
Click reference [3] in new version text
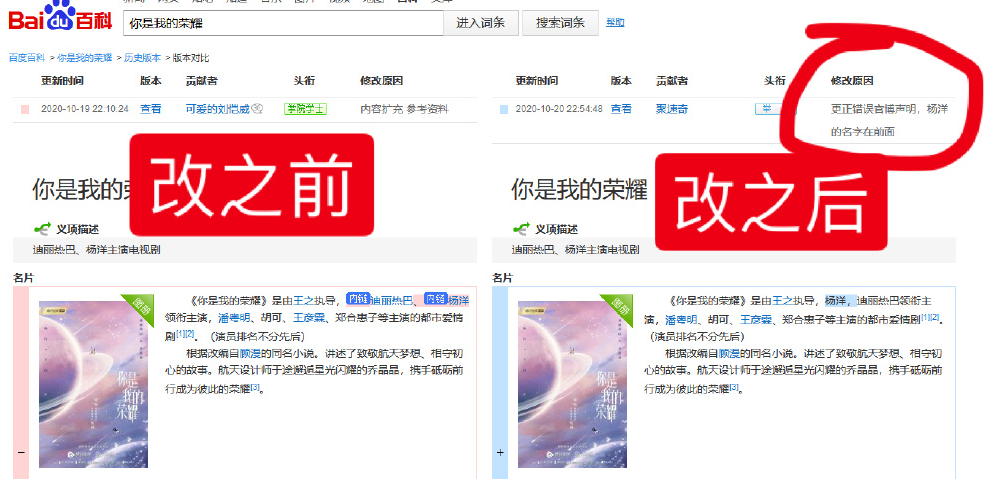pos(734,387)
